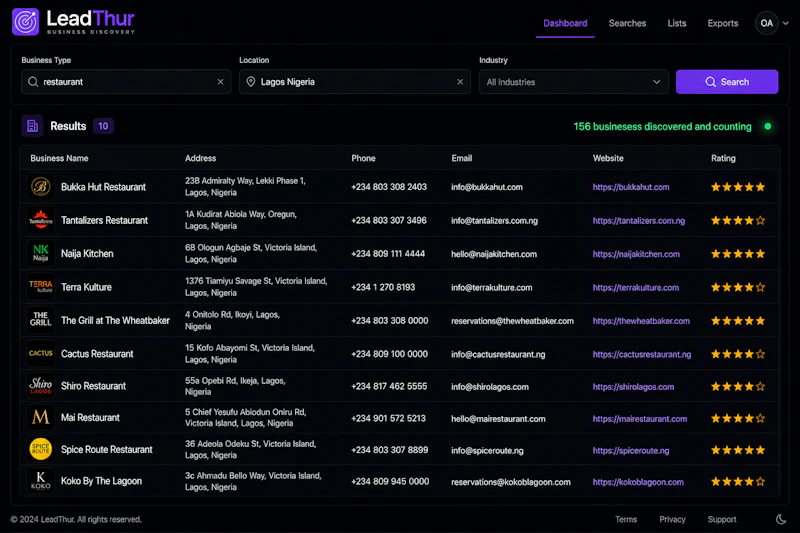
Task: Open the terrakulture.com website link
Action: tap(636, 288)
